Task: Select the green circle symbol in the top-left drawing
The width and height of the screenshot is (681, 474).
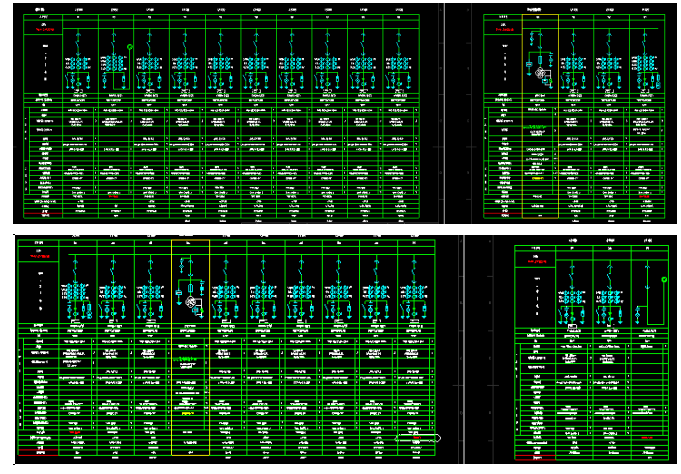Action: 129,46
